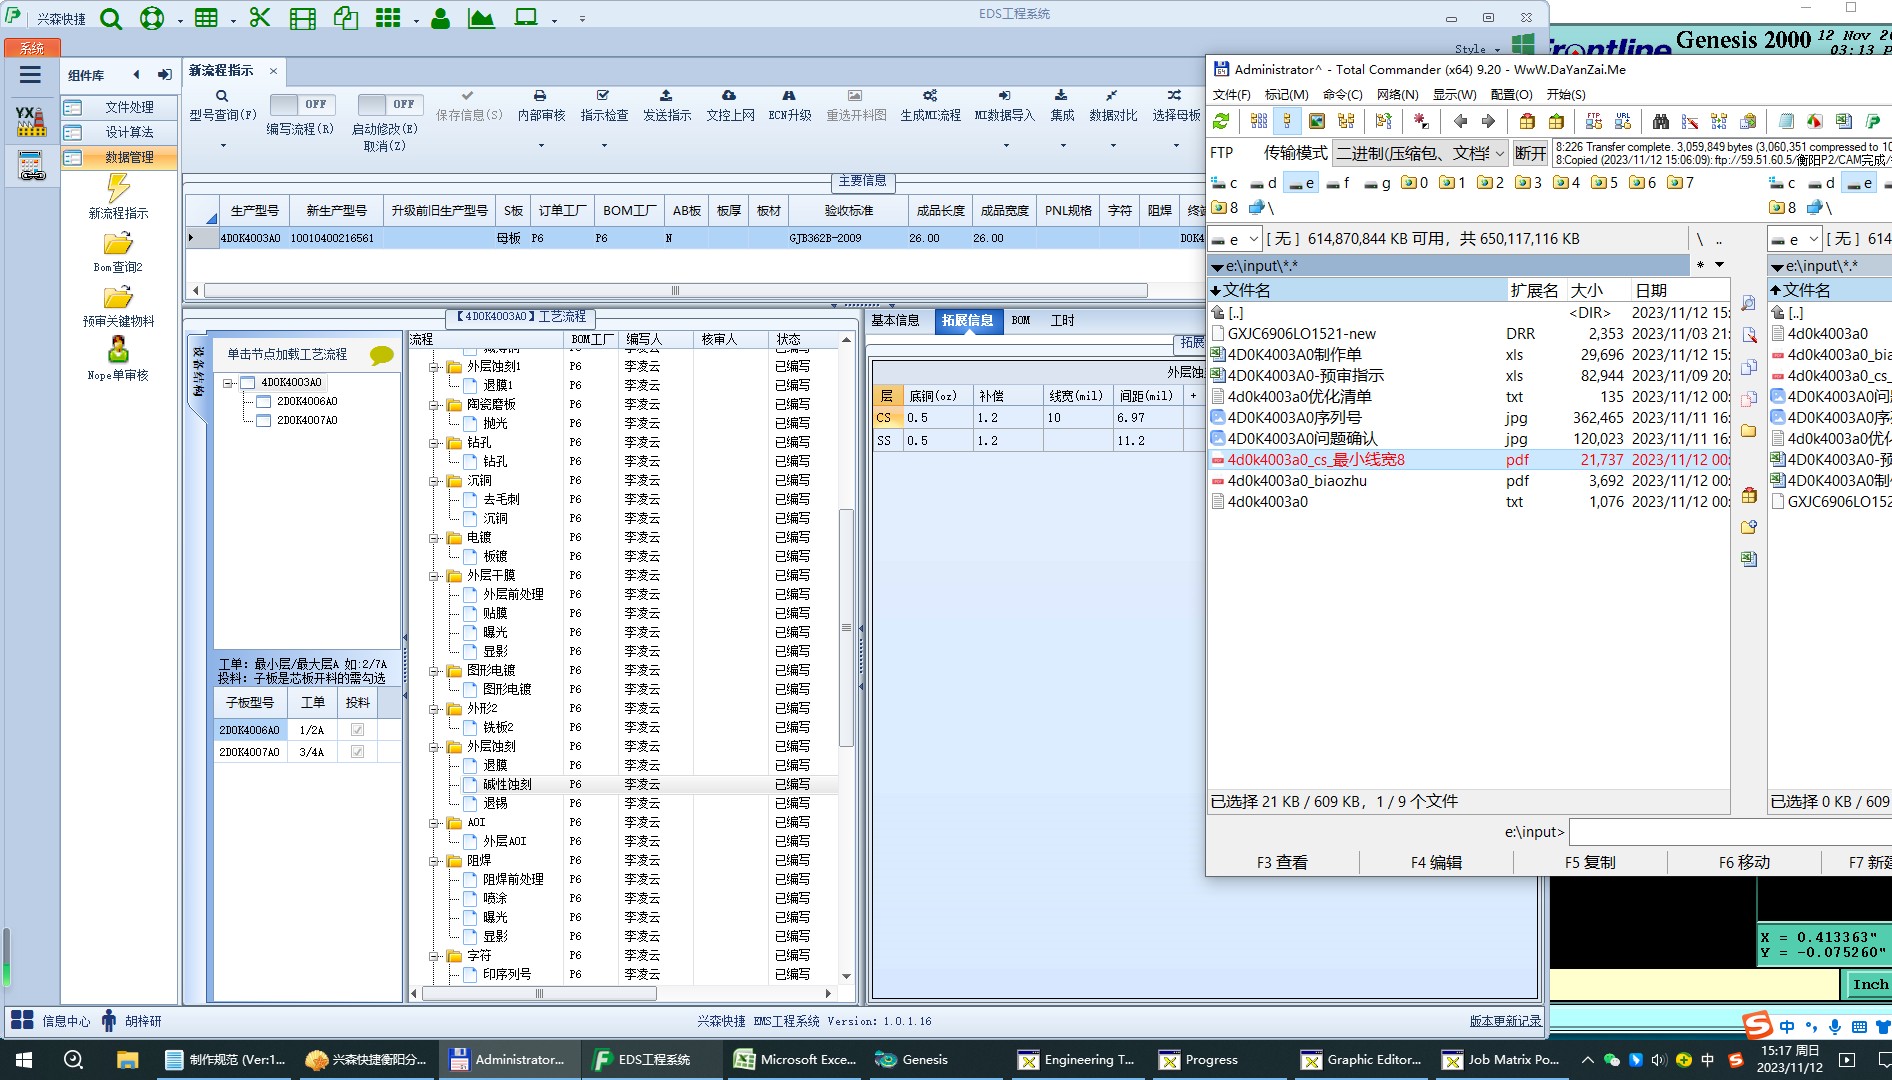
Task: Open the Nope单审核 shortcut
Action: 118,359
